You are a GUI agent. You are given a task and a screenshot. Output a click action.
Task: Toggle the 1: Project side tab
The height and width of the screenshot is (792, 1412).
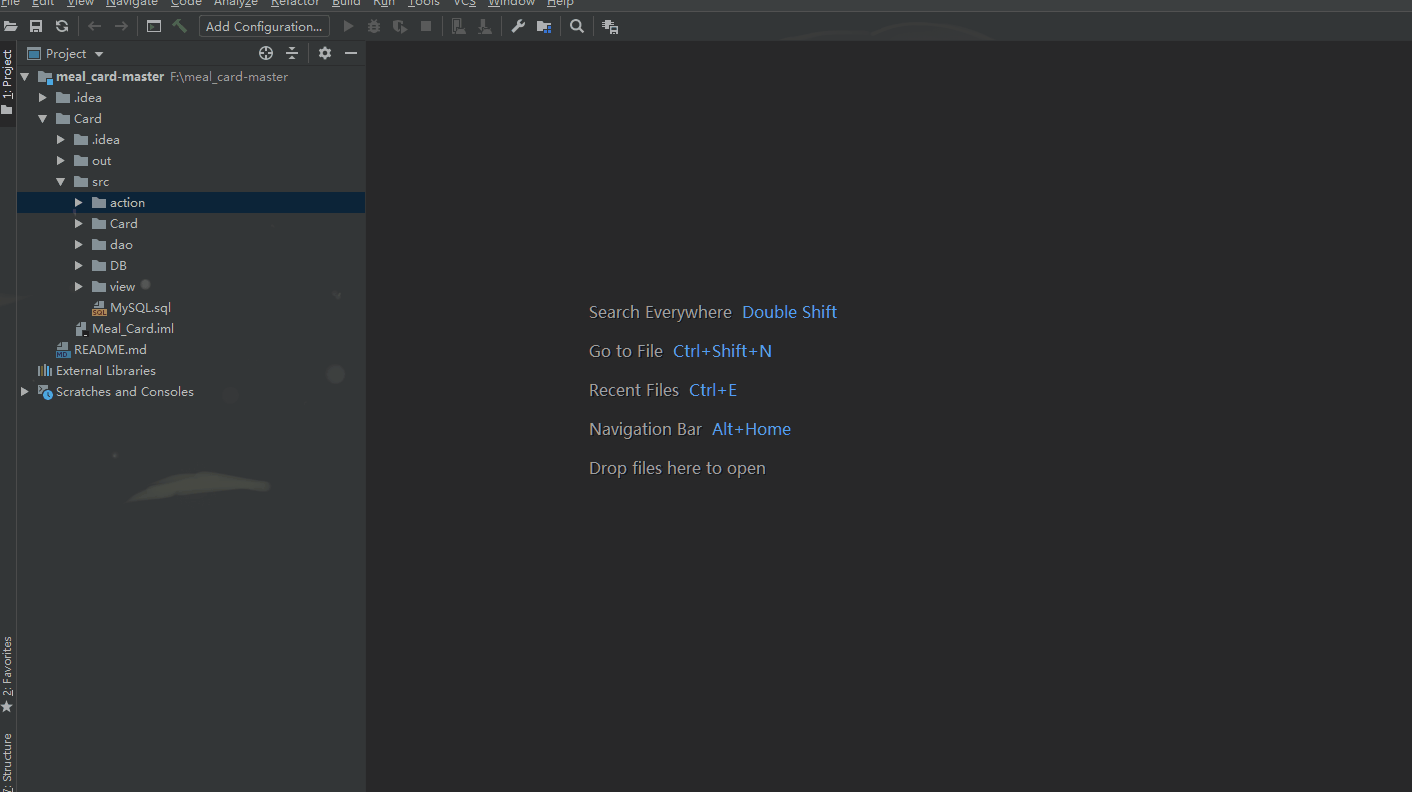pyautogui.click(x=7, y=83)
